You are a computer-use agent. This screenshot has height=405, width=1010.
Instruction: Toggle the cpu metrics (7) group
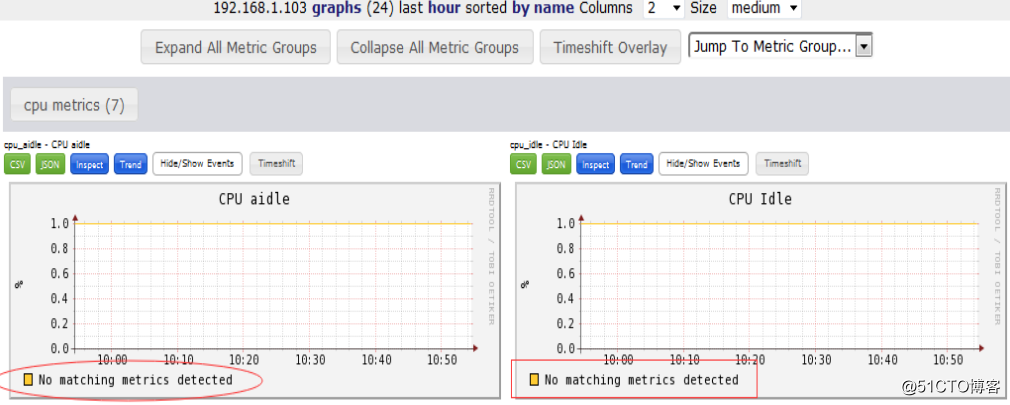74,105
